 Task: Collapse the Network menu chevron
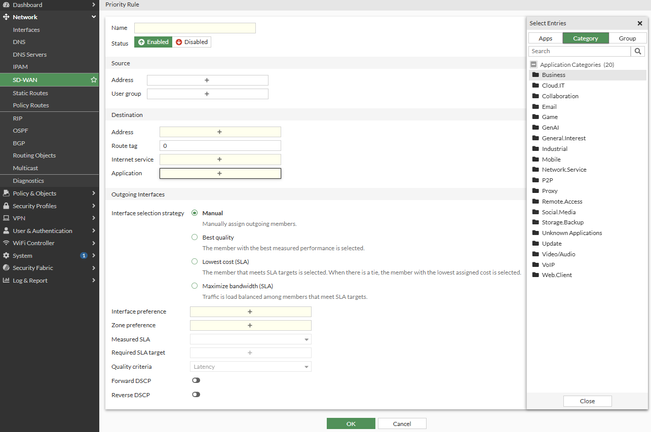(93, 17)
